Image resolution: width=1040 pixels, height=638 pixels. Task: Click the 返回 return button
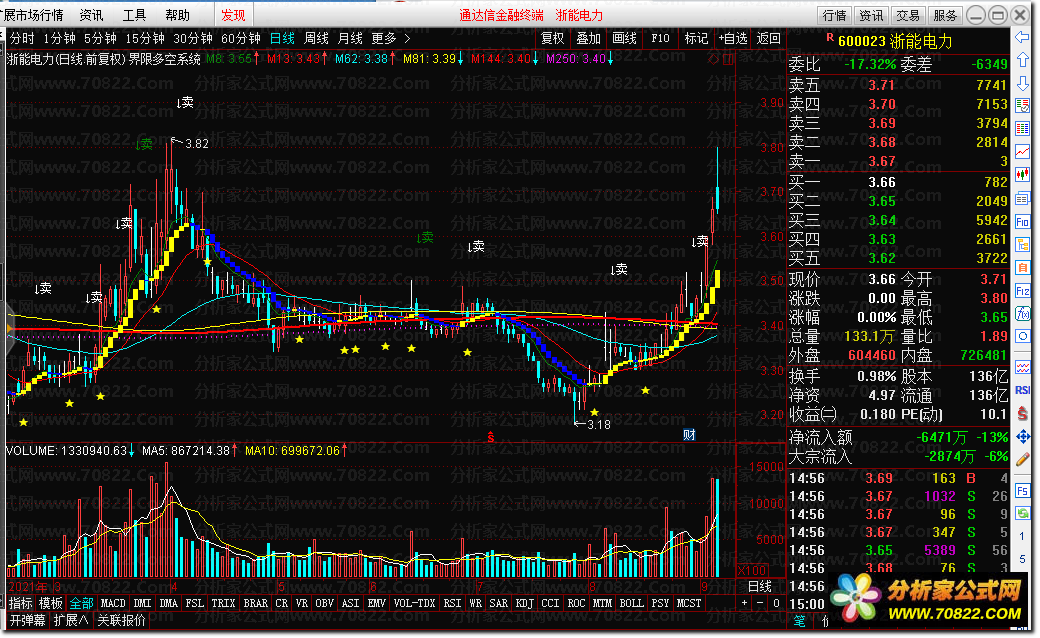click(x=769, y=38)
